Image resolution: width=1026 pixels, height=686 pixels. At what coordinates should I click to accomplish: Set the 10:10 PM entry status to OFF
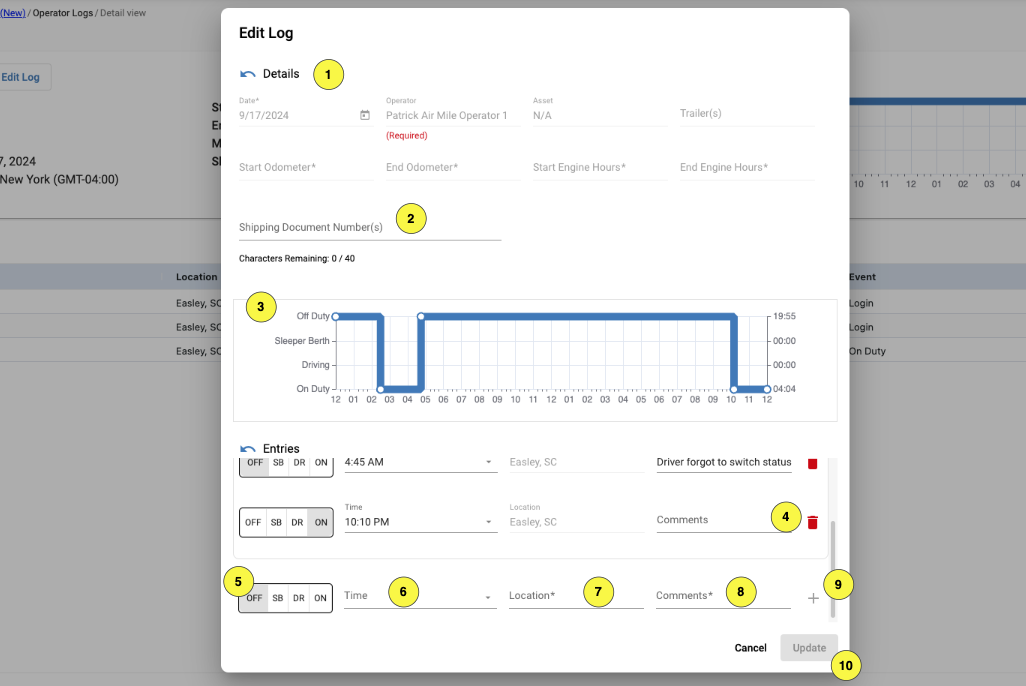pos(253,522)
